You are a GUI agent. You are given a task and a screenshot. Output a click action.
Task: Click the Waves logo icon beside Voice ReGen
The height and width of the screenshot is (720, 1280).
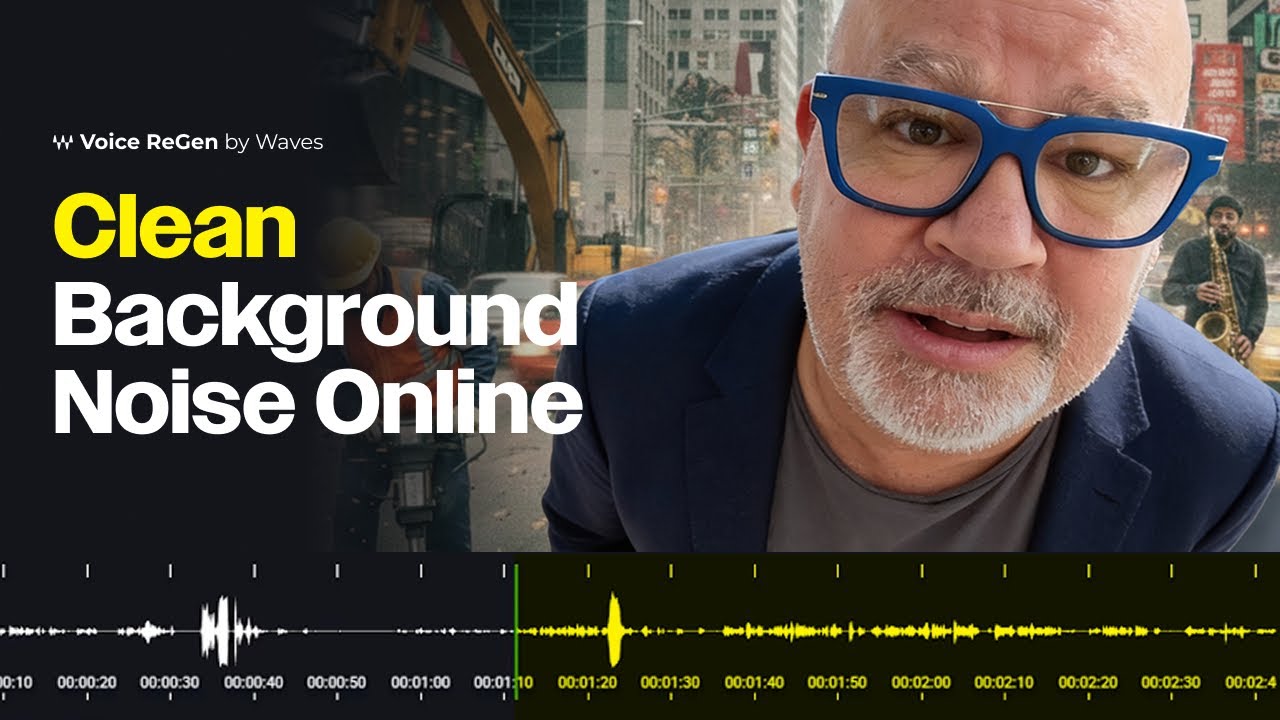63,142
